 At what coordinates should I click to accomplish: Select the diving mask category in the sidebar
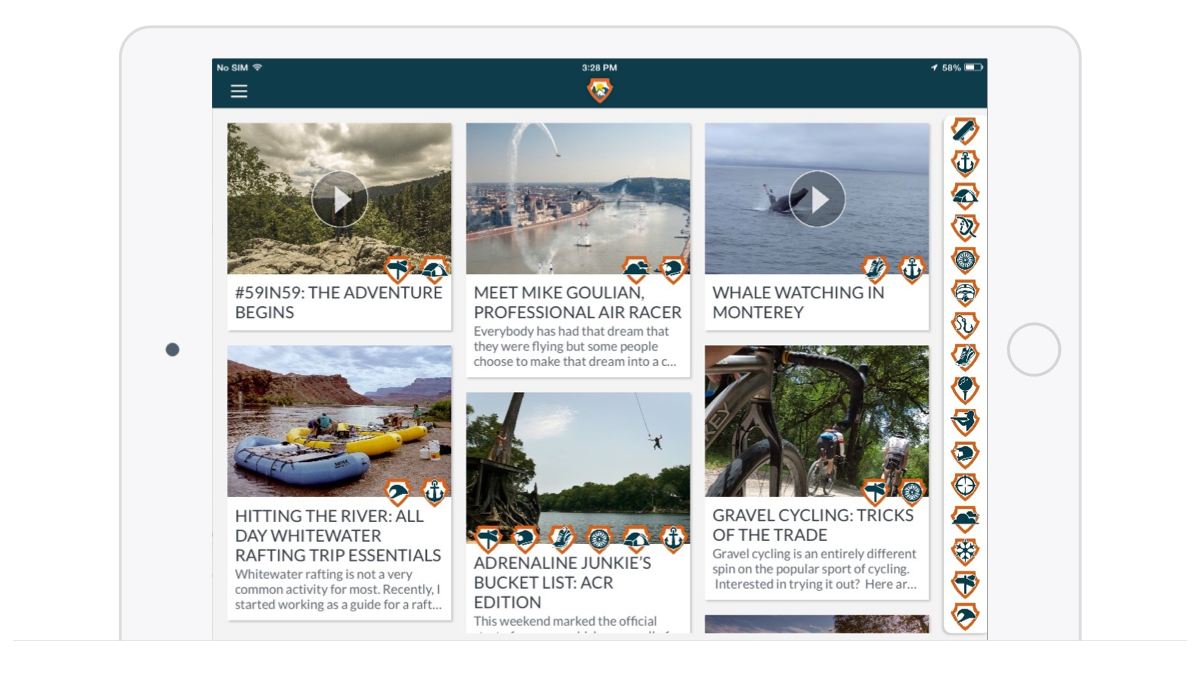tap(965, 292)
